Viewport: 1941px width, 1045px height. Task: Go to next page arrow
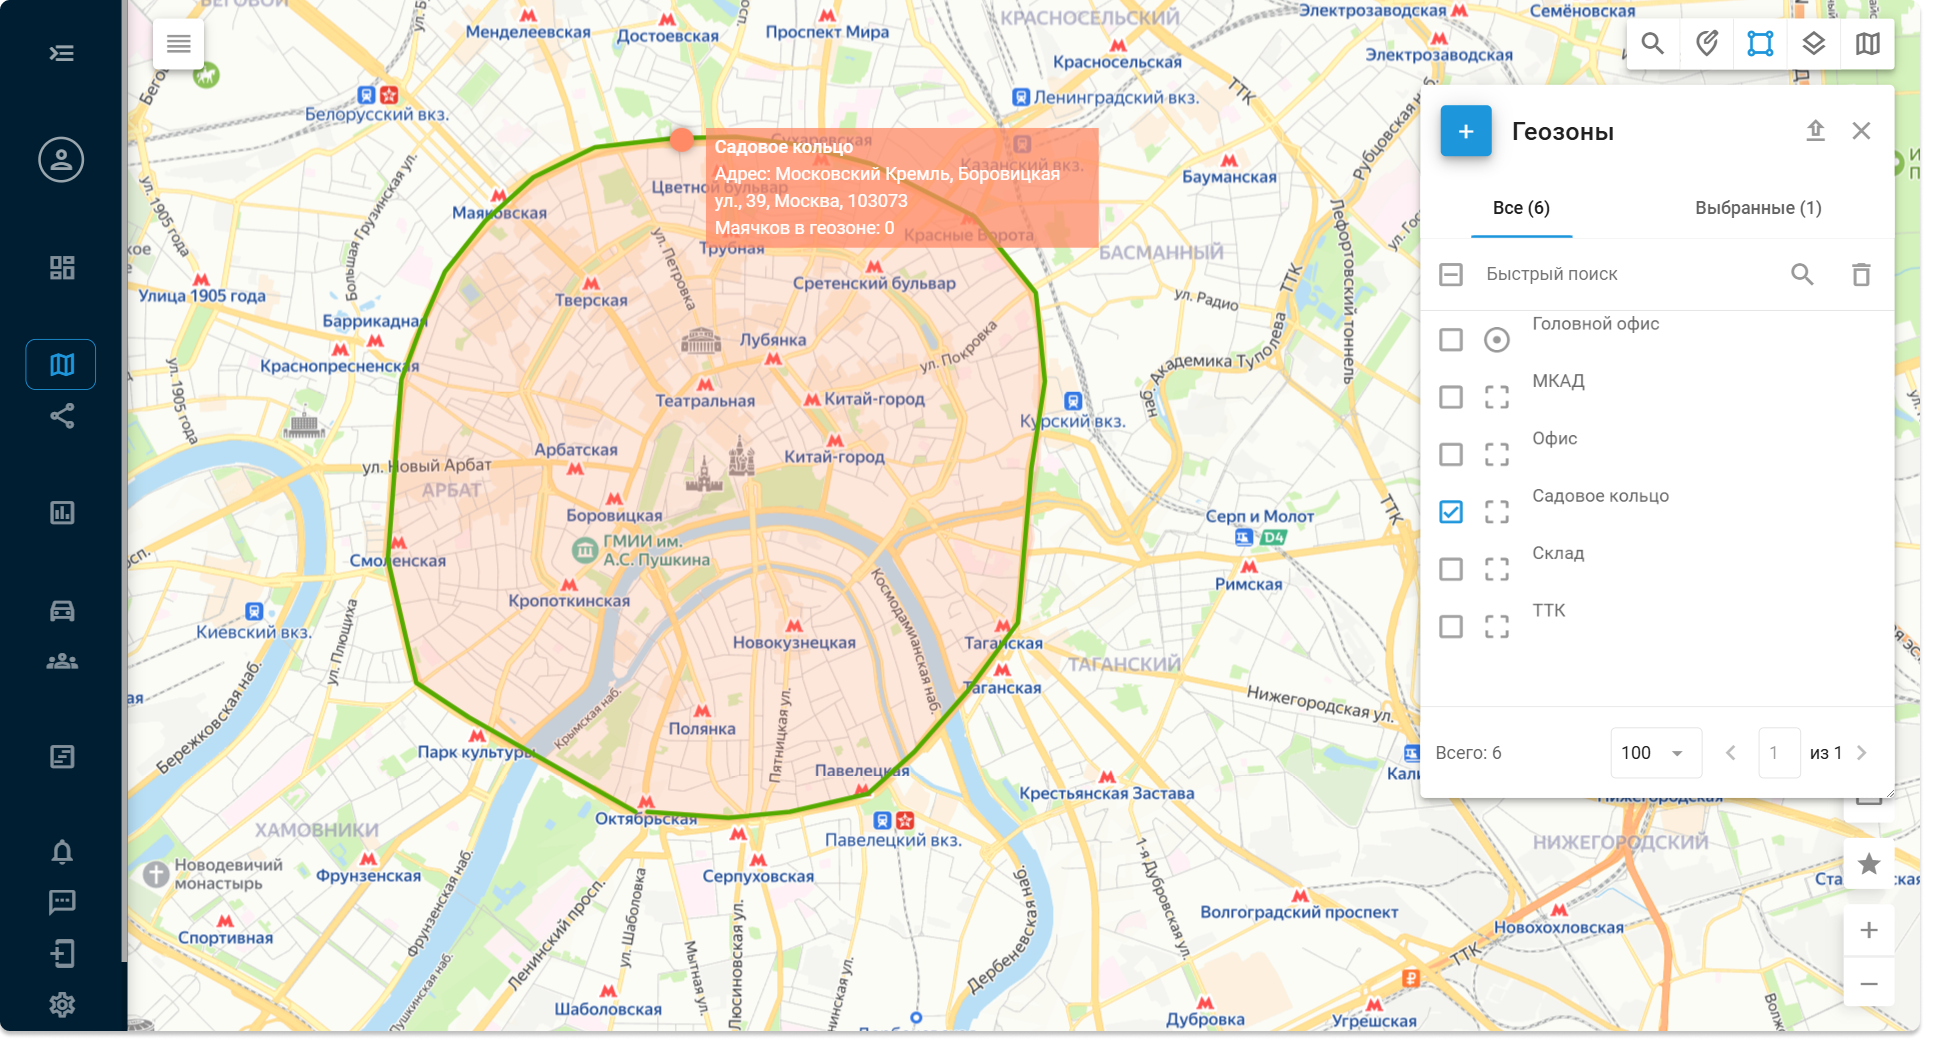click(1862, 753)
